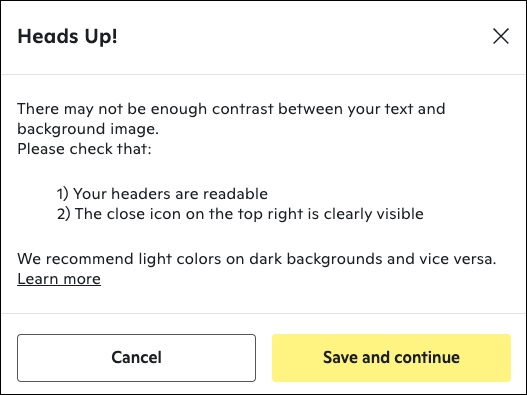
Task: Click the '2)' numbered checklist item
Action: [x=240, y=214]
